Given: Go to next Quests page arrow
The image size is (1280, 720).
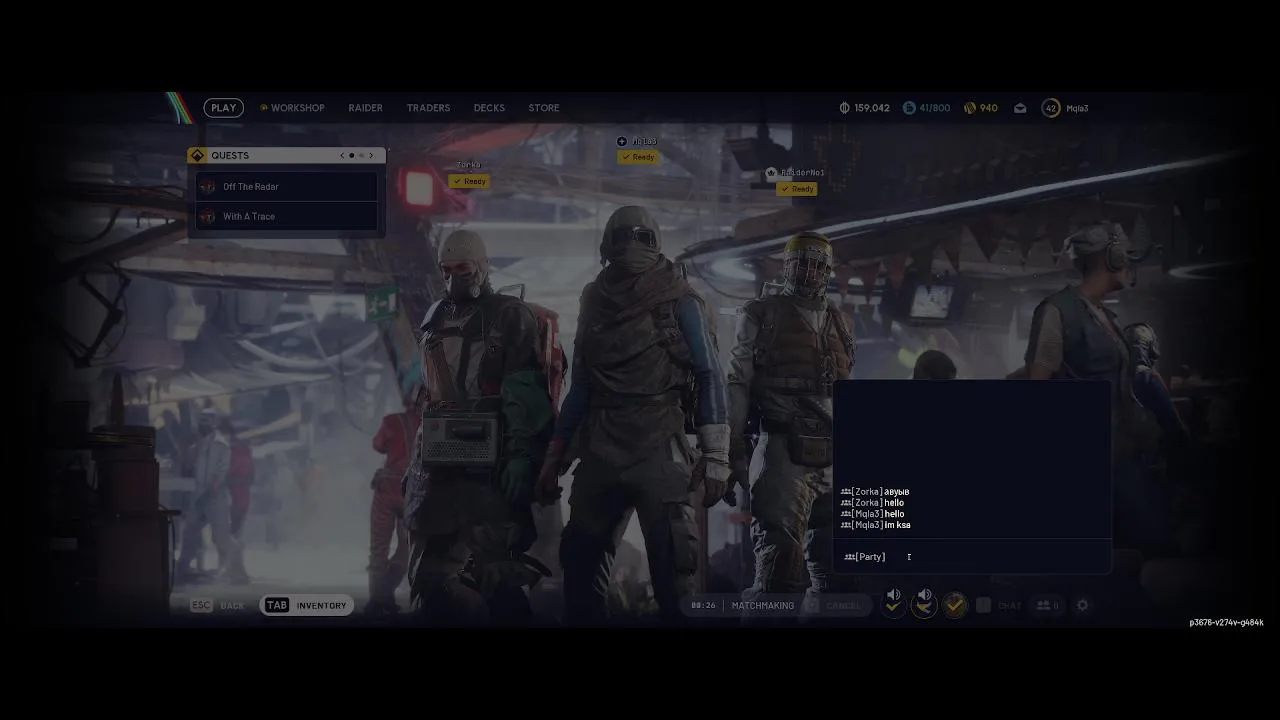Looking at the screenshot, I should pos(371,155).
